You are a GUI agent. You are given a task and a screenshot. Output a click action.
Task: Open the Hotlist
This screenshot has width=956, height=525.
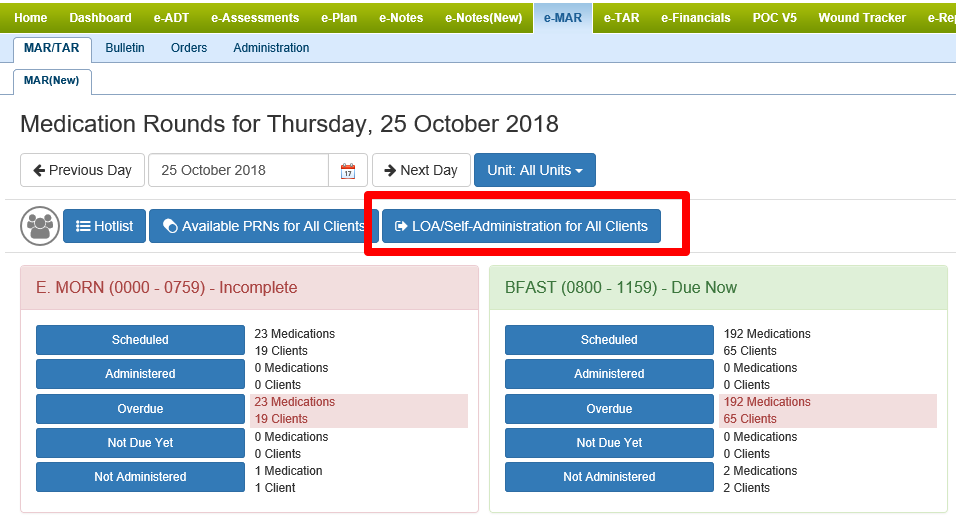tap(105, 226)
